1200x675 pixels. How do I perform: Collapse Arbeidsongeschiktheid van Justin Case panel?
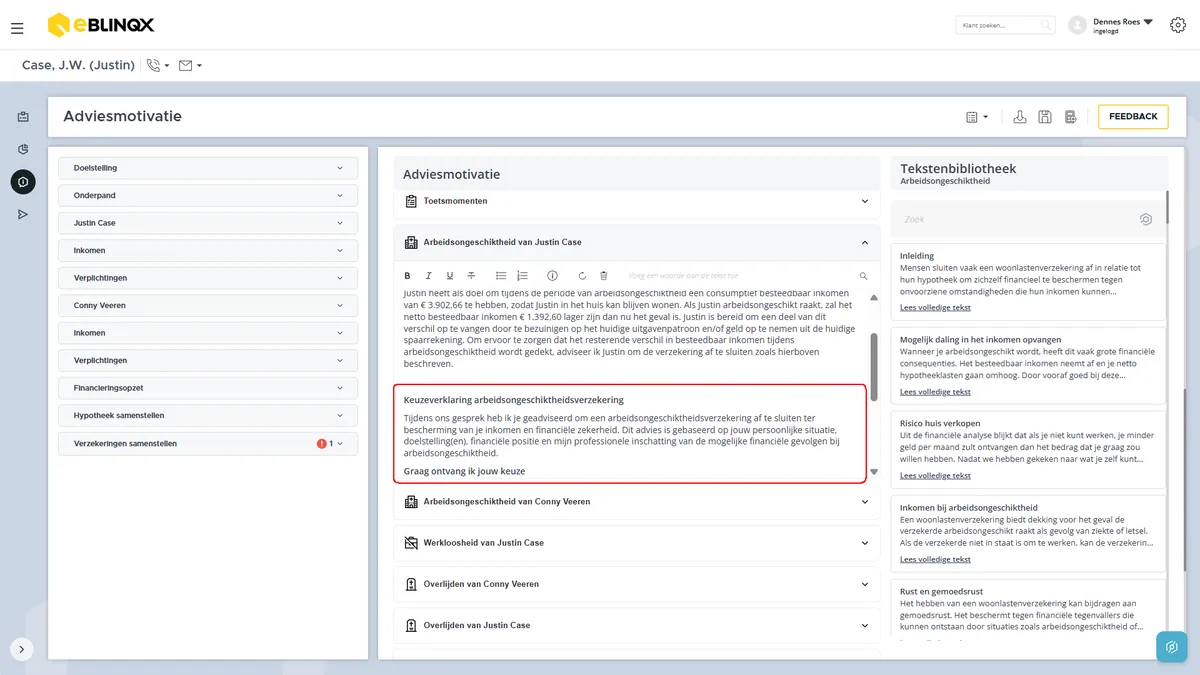[636, 242]
